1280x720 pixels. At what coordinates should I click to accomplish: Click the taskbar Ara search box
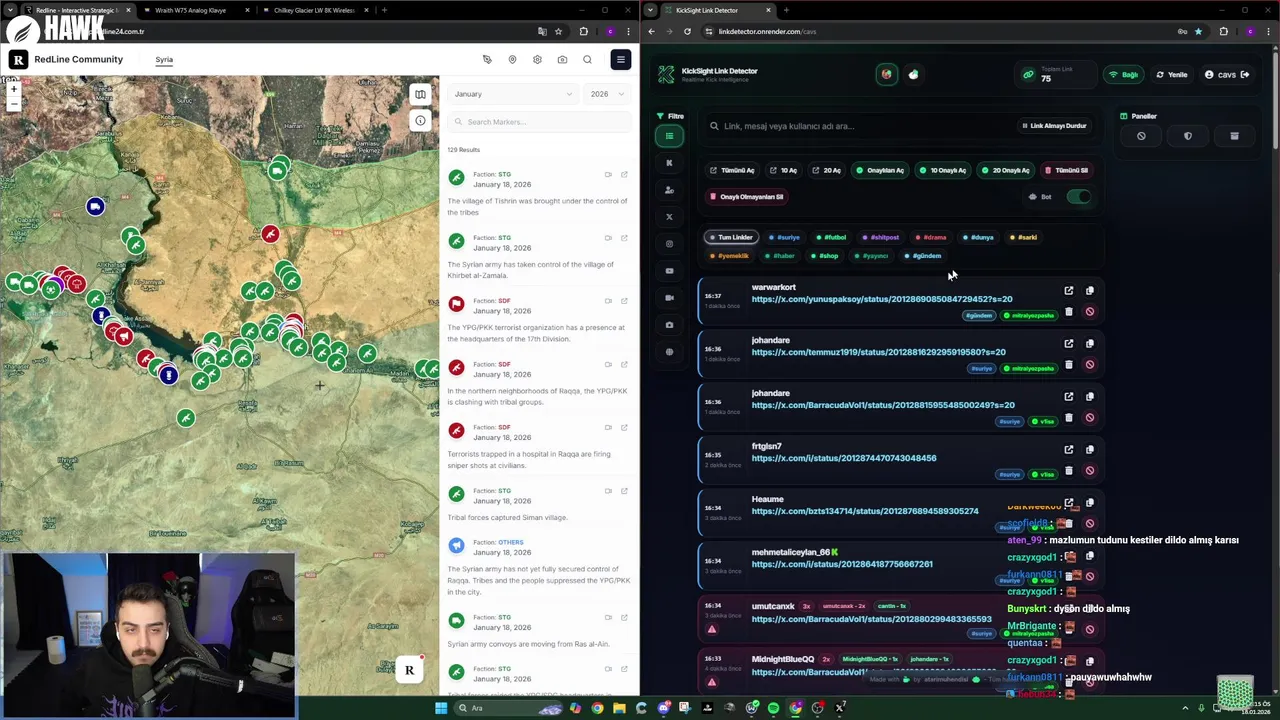point(510,708)
